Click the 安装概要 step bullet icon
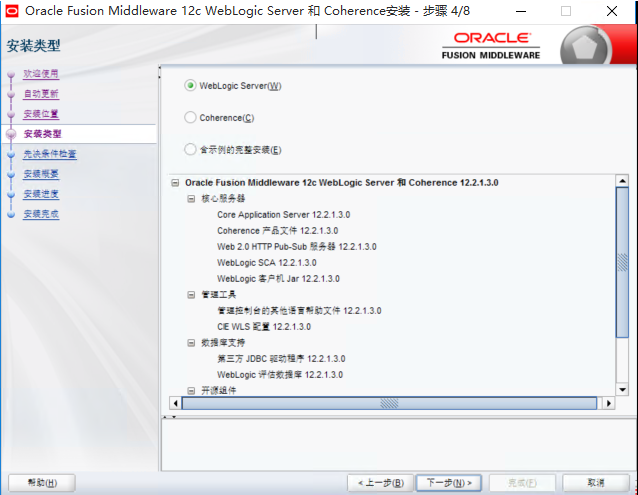 pos(11,174)
